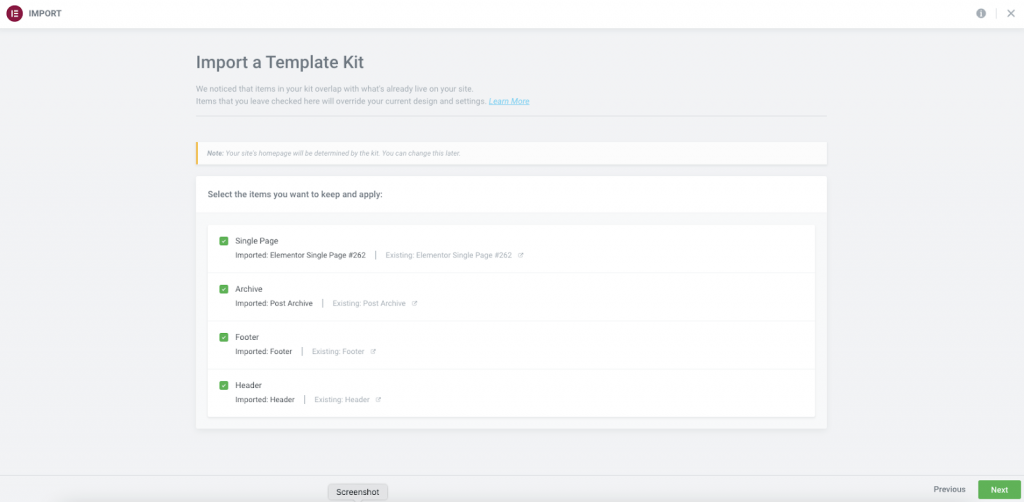1024x502 pixels.
Task: Uncheck the Single Page checkbox
Action: (224, 241)
